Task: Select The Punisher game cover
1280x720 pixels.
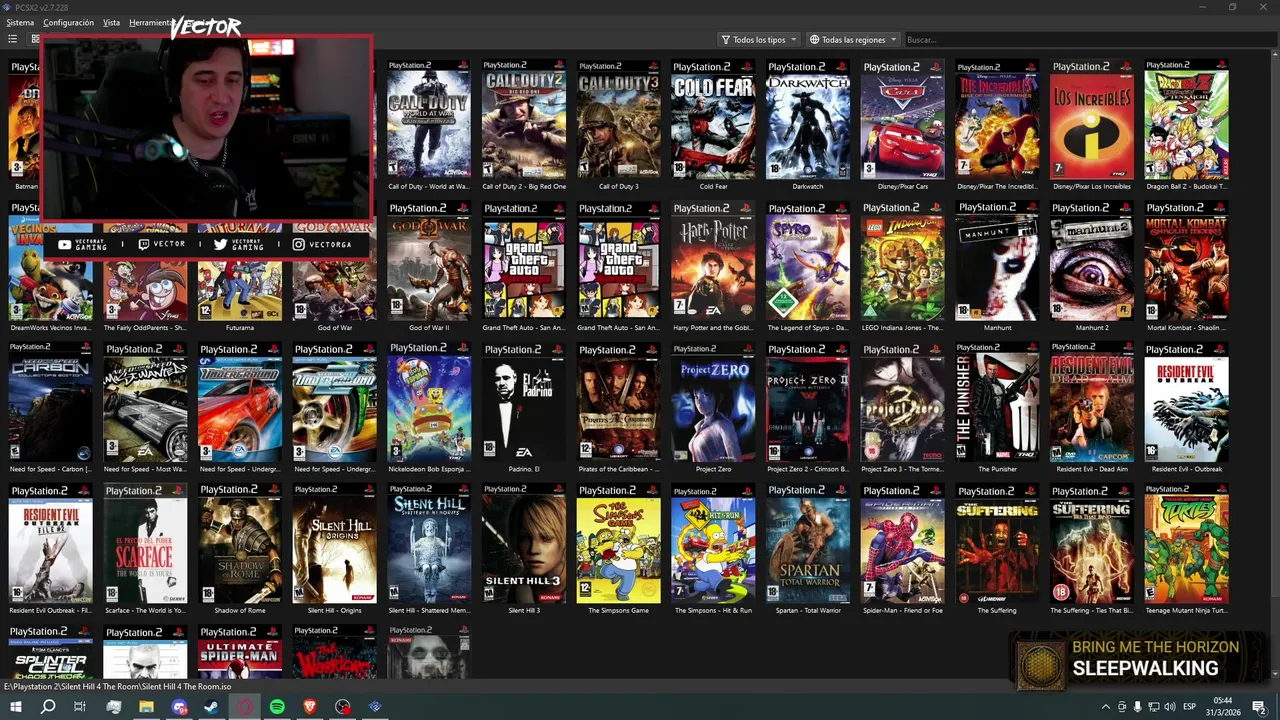Action: (997, 402)
